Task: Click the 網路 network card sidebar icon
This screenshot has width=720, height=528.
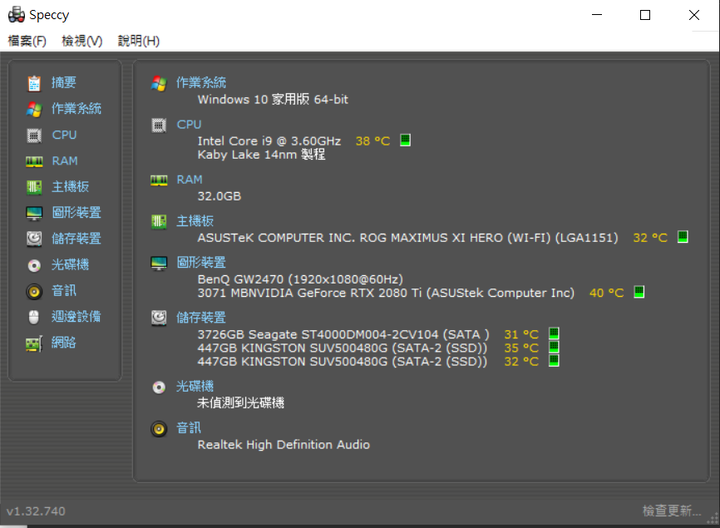Action: [34, 343]
